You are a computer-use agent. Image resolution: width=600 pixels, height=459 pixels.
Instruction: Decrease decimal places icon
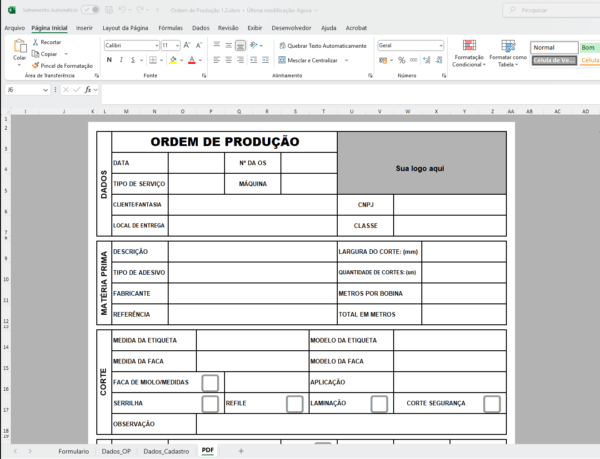[439, 60]
